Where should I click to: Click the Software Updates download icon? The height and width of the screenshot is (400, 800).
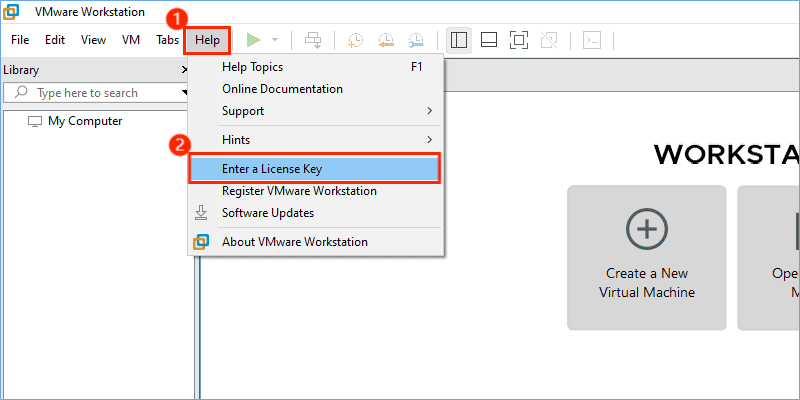point(201,213)
